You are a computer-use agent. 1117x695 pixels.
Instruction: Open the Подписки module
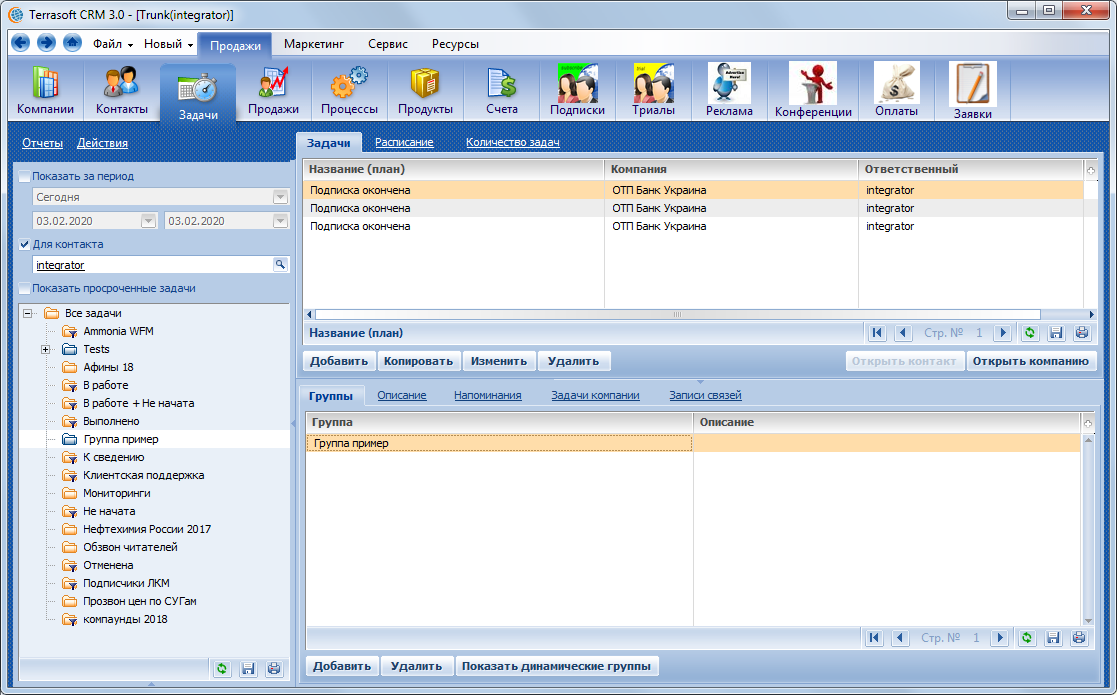click(x=578, y=90)
